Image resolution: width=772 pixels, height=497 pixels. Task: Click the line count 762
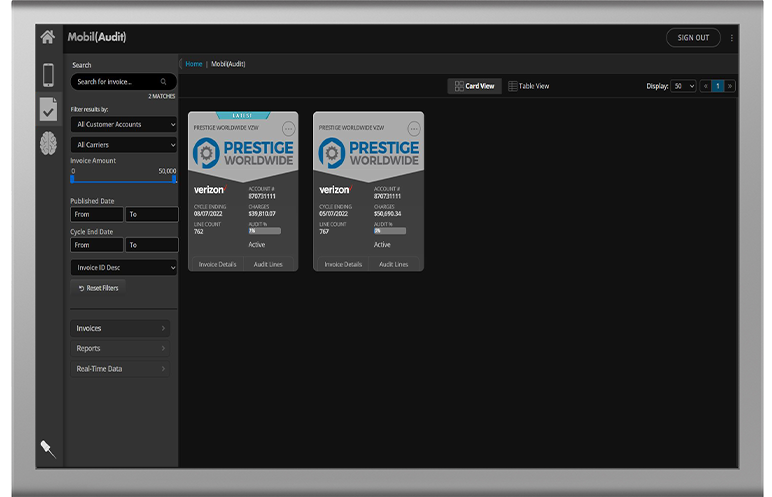click(x=198, y=232)
